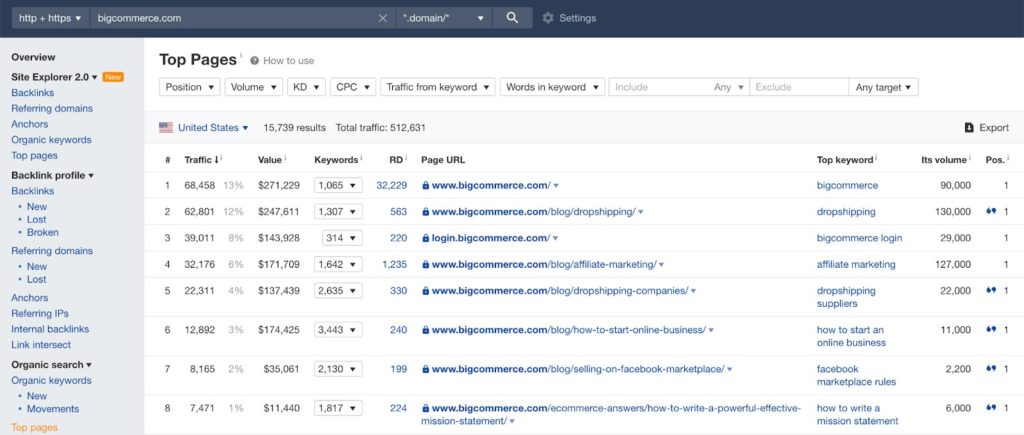This screenshot has width=1024, height=435.
Task: Open the Any dropdown in Include field
Action: point(729,87)
